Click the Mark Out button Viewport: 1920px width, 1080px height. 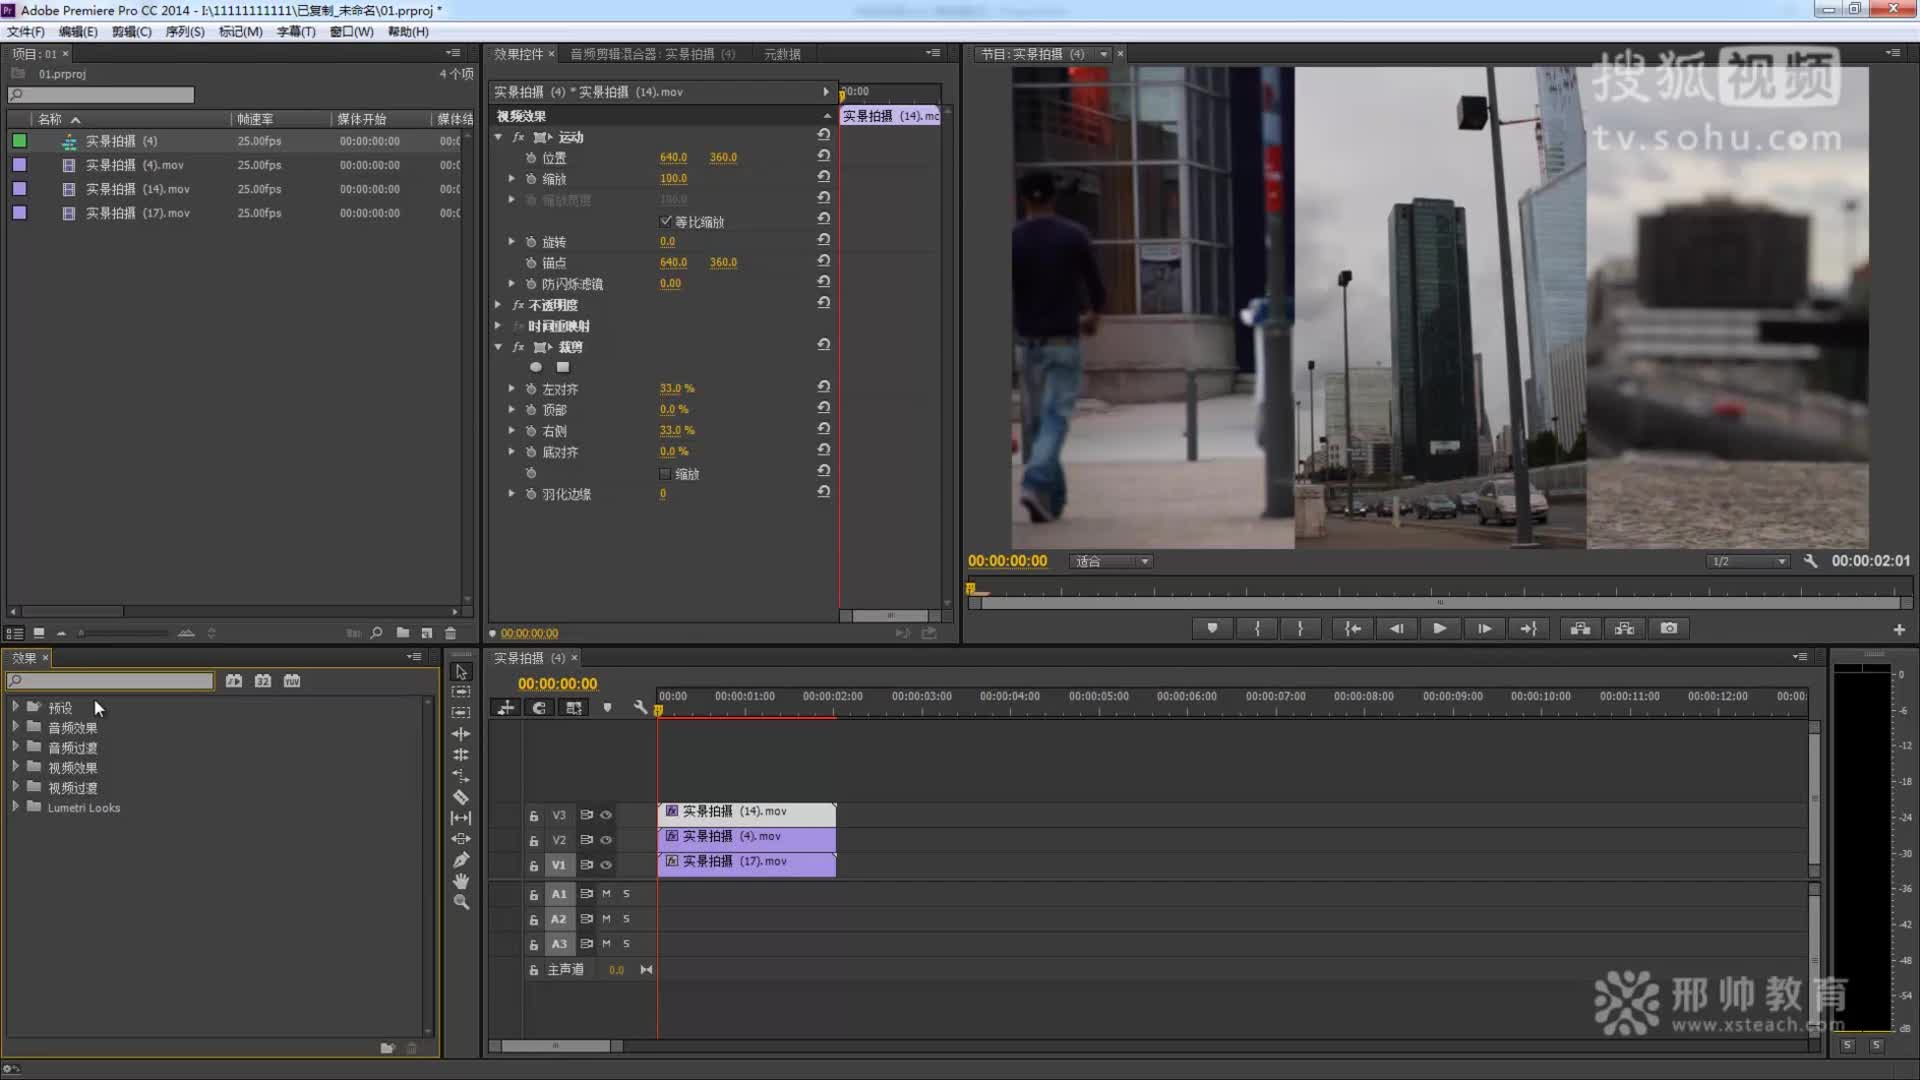click(x=1300, y=629)
